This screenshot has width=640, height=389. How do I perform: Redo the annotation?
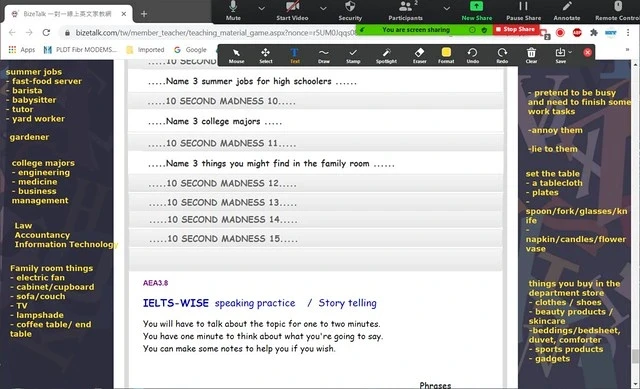click(x=502, y=56)
